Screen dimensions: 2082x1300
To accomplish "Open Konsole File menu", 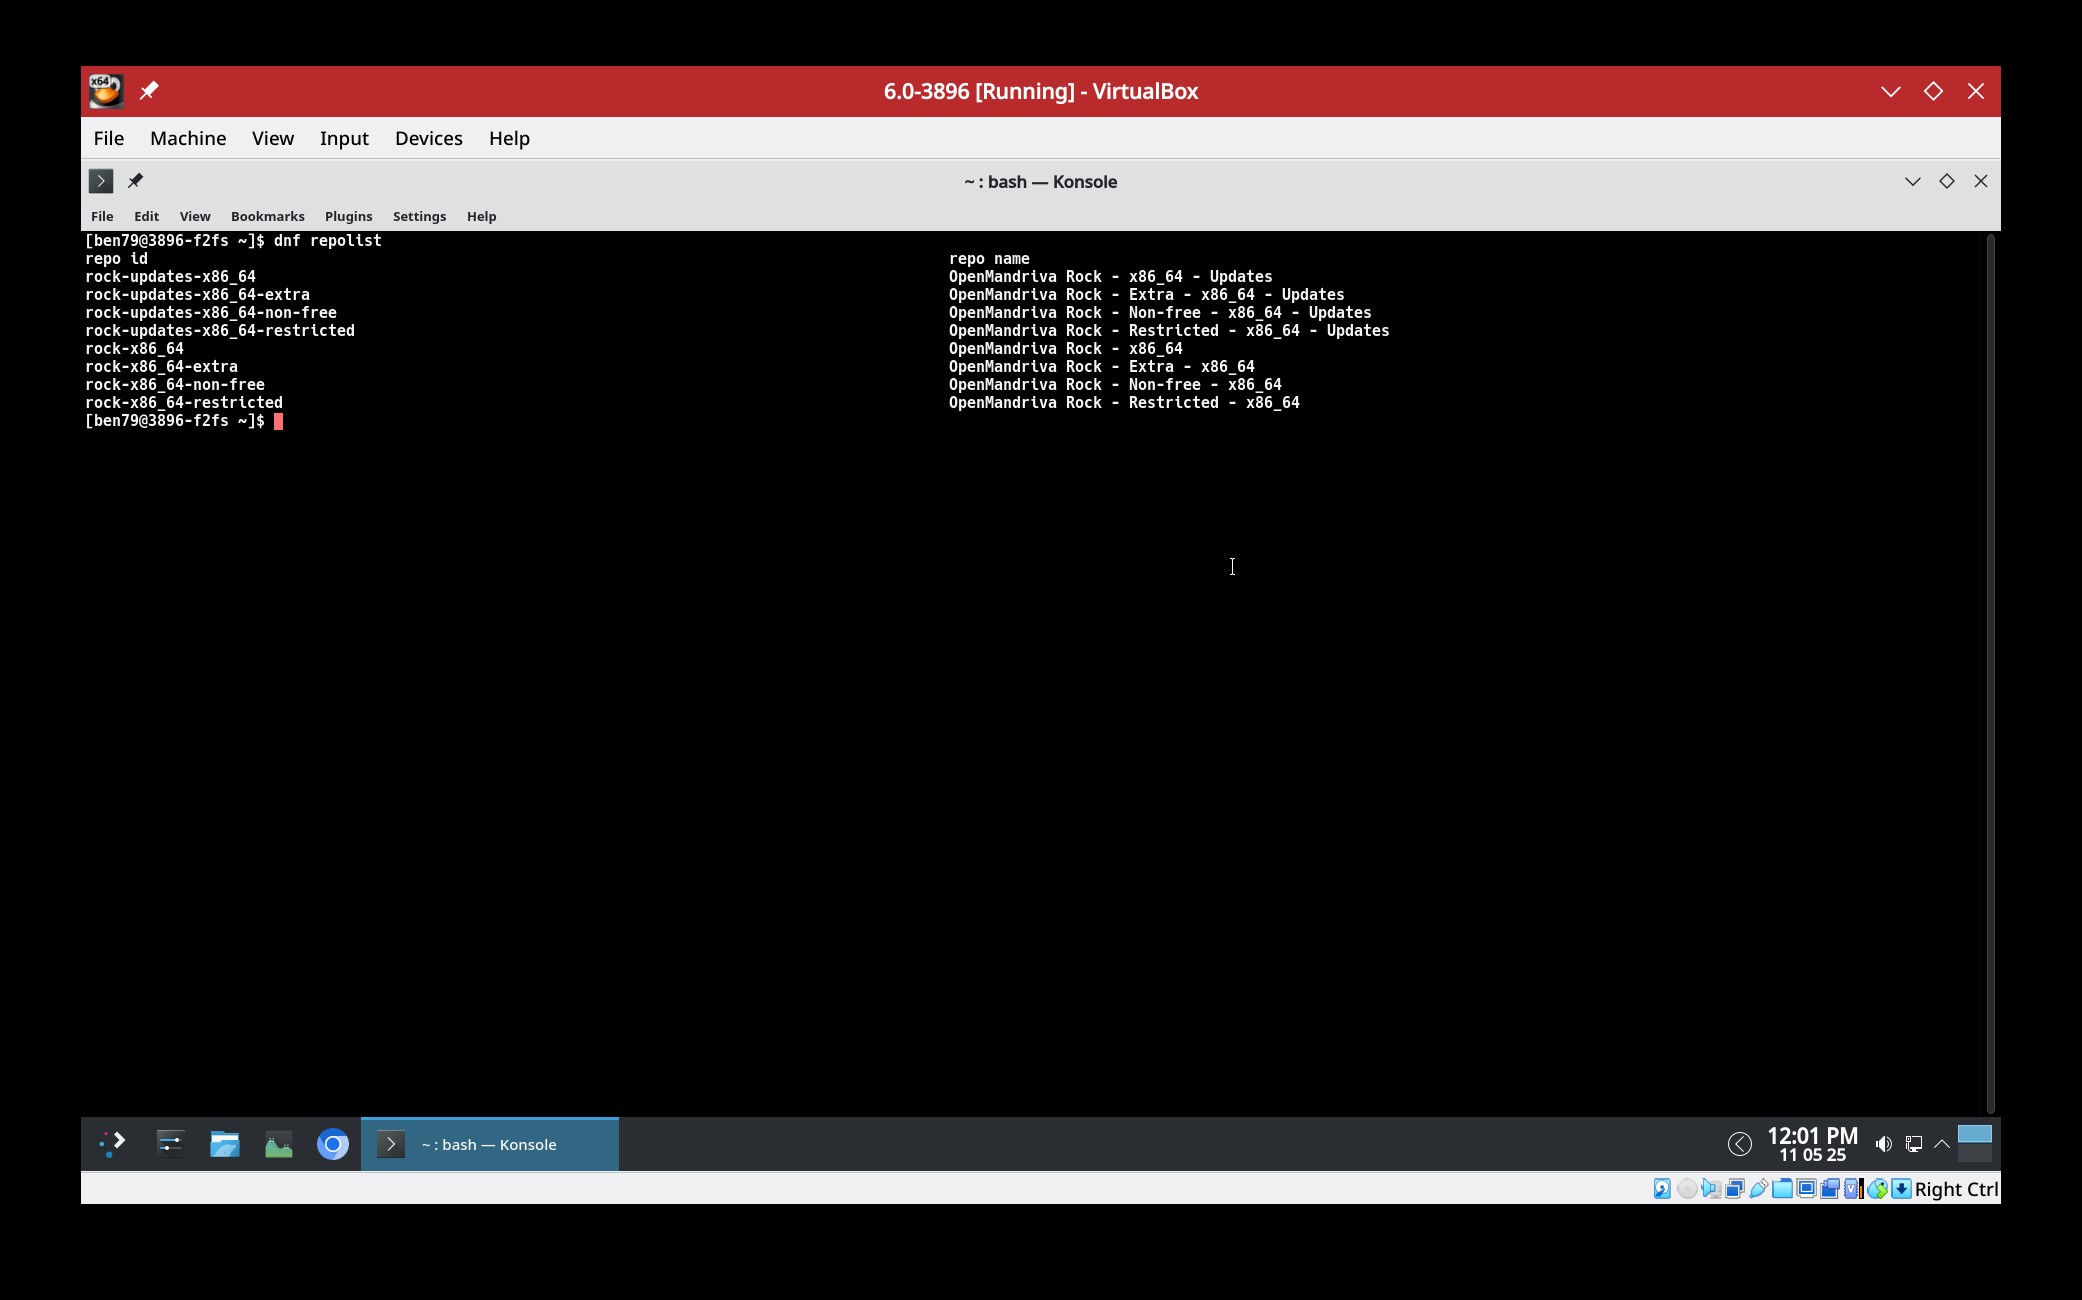I will [x=102, y=216].
